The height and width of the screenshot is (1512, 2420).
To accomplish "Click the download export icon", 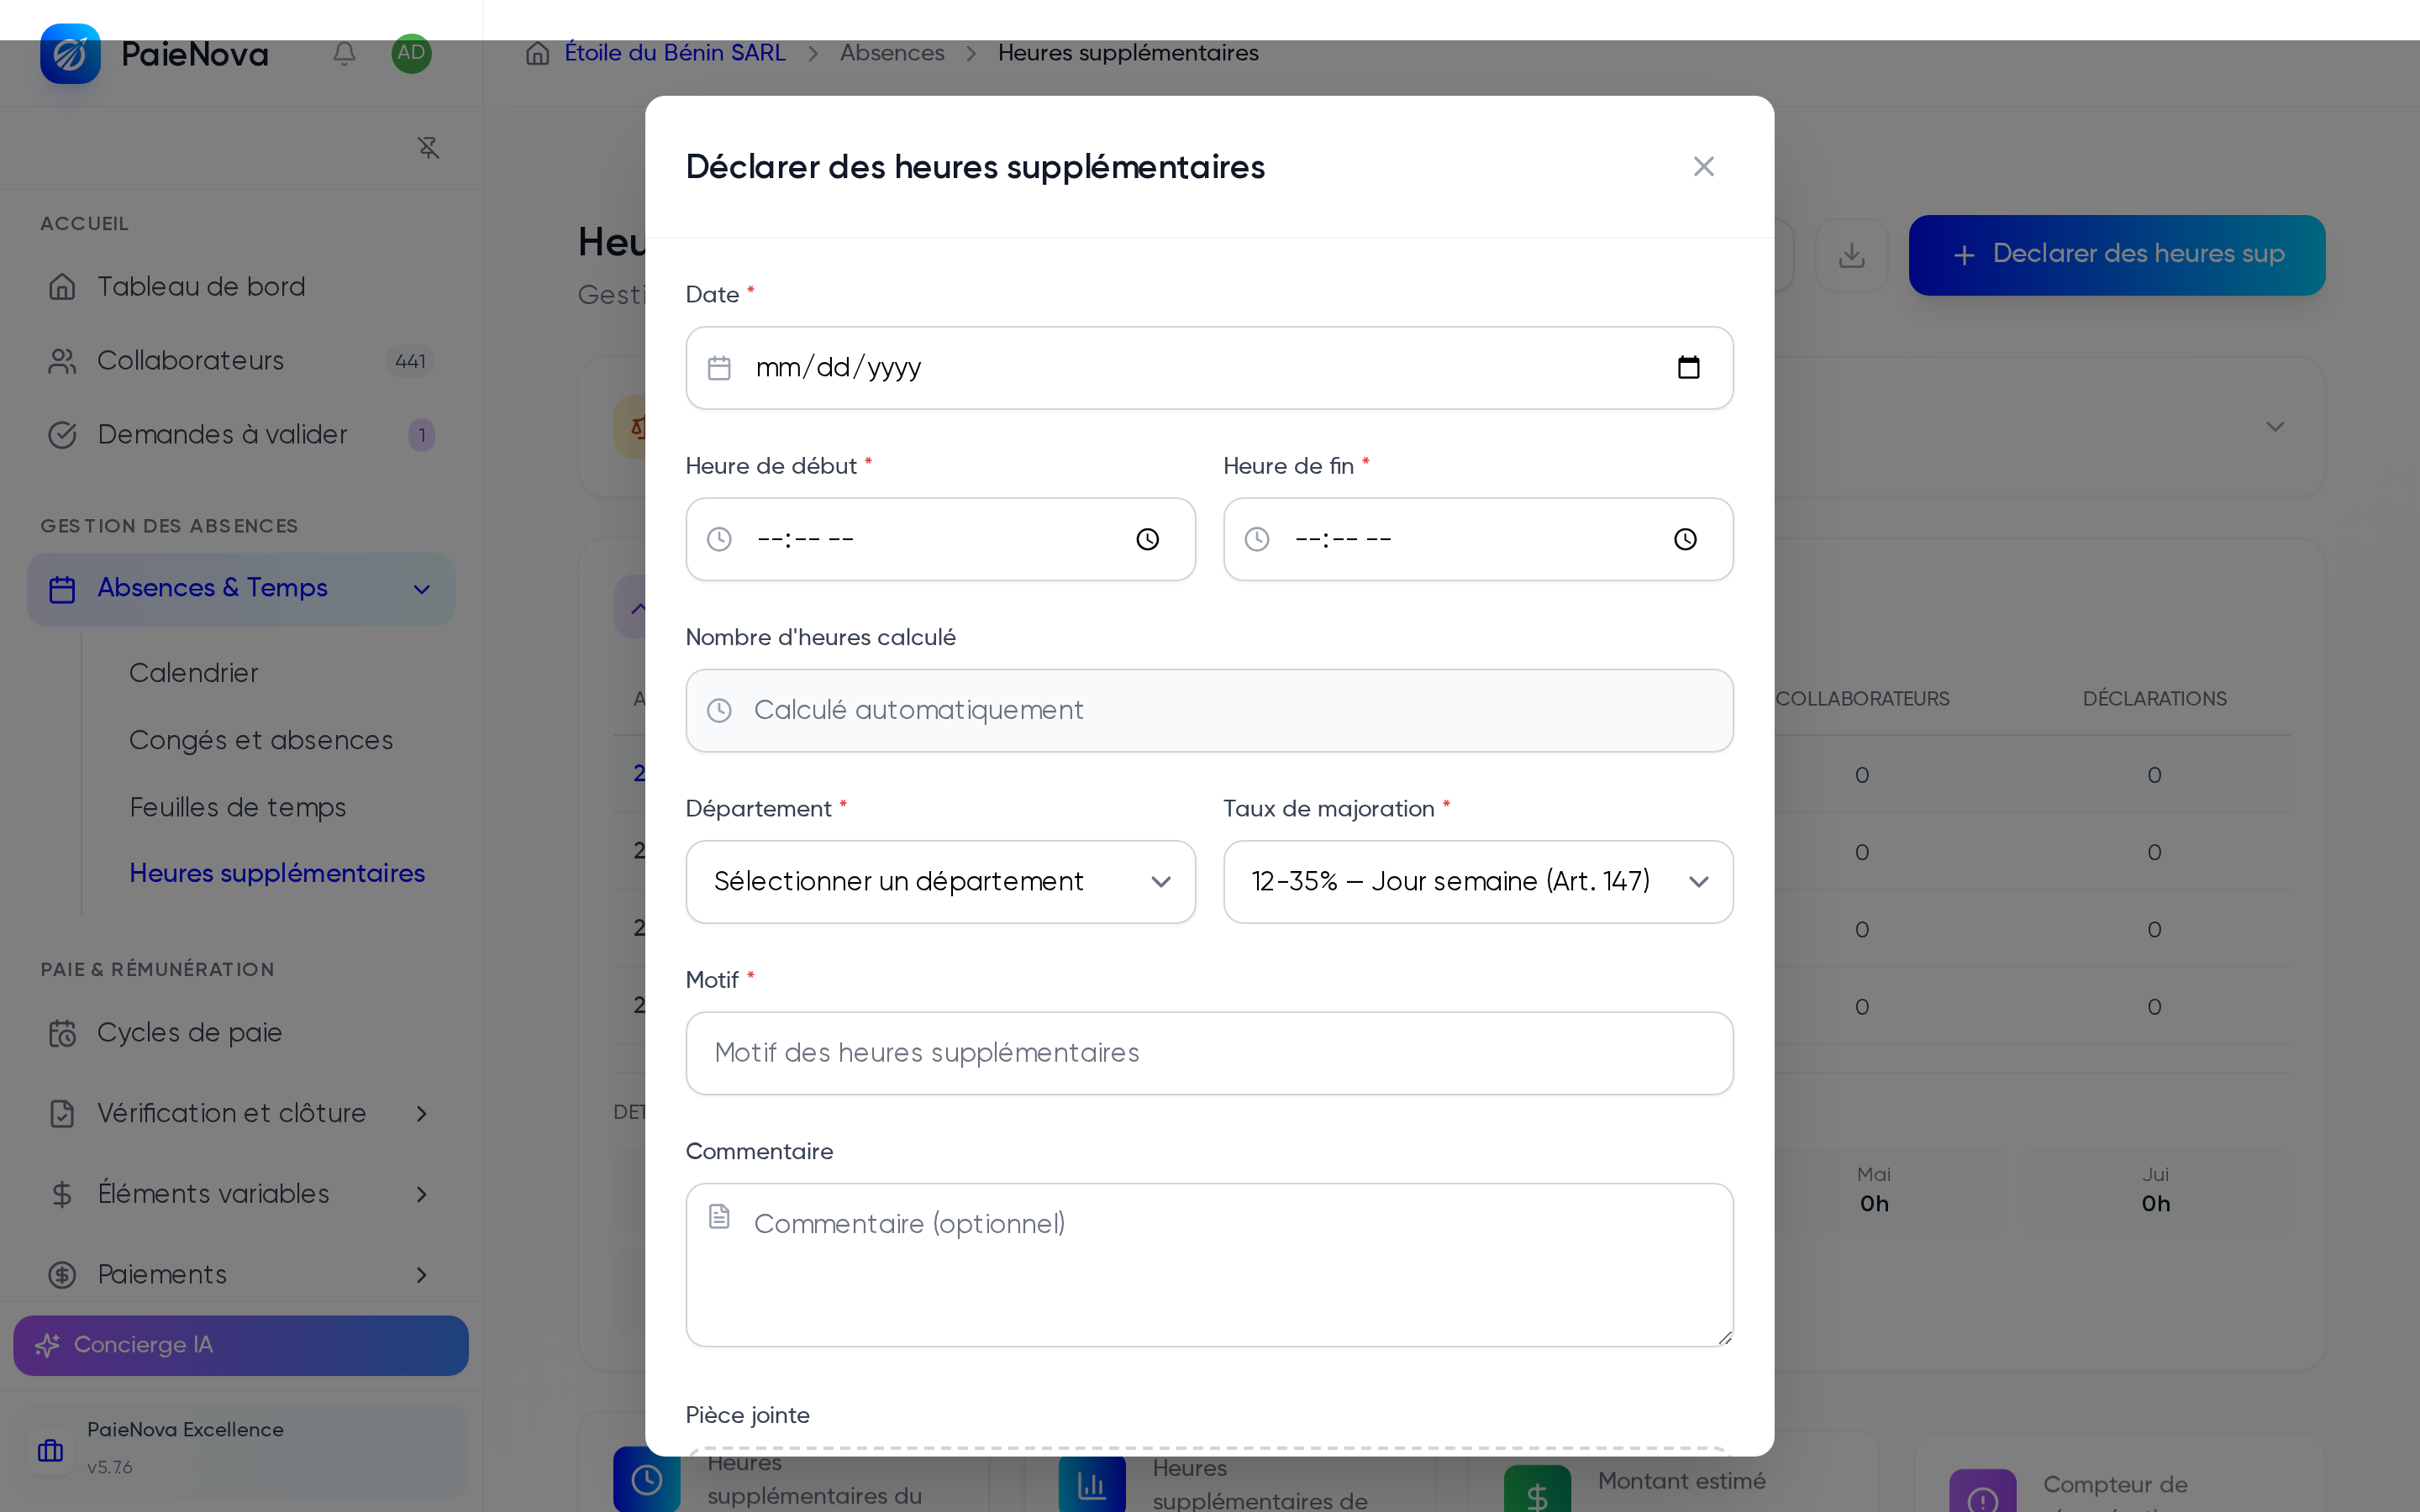I will coord(1851,255).
